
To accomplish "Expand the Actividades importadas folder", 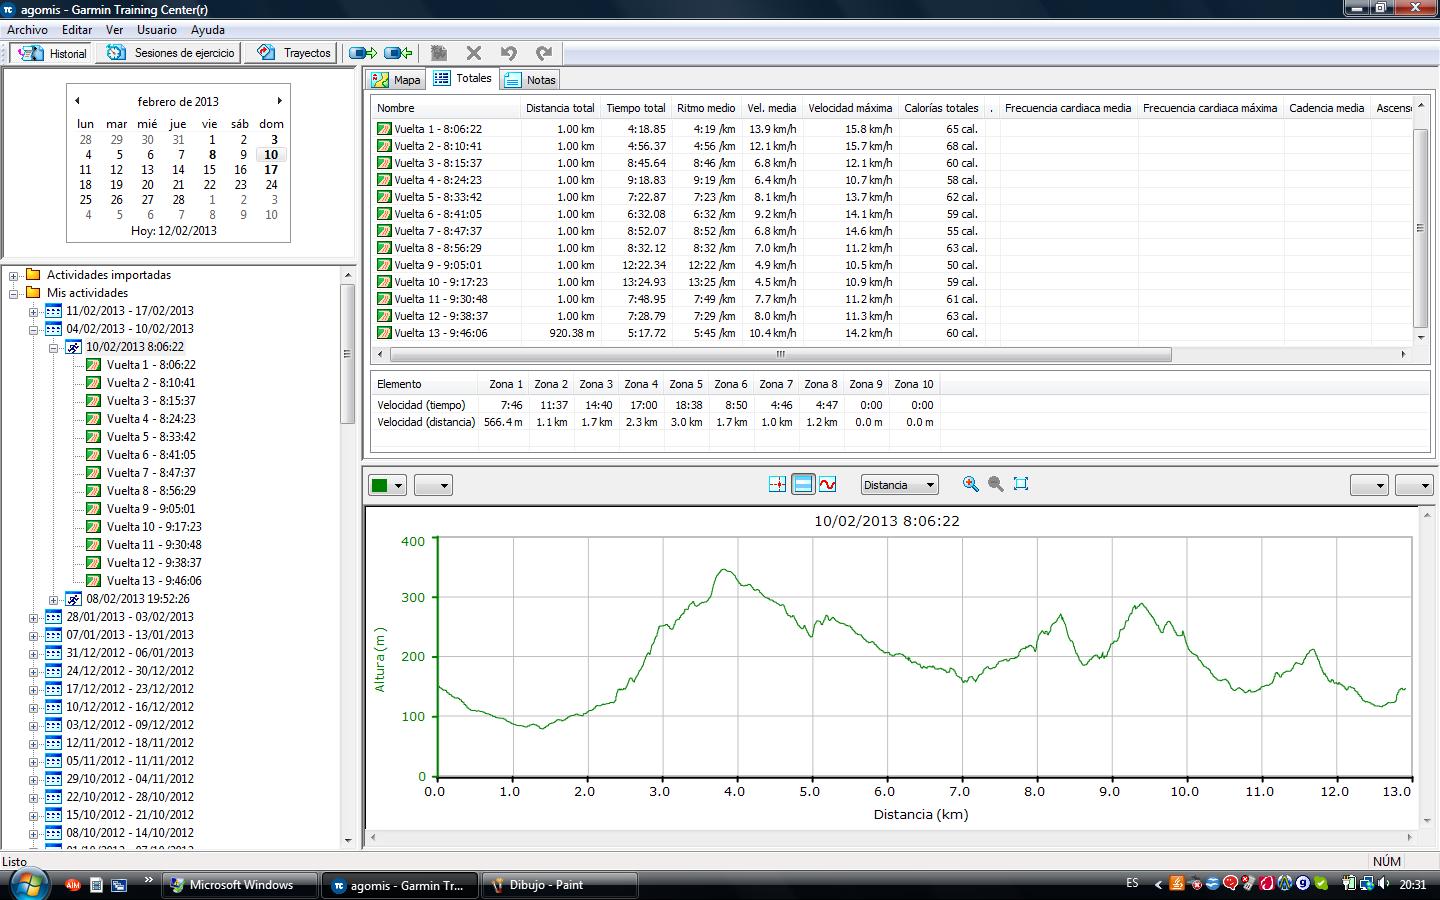I will pos(15,275).
